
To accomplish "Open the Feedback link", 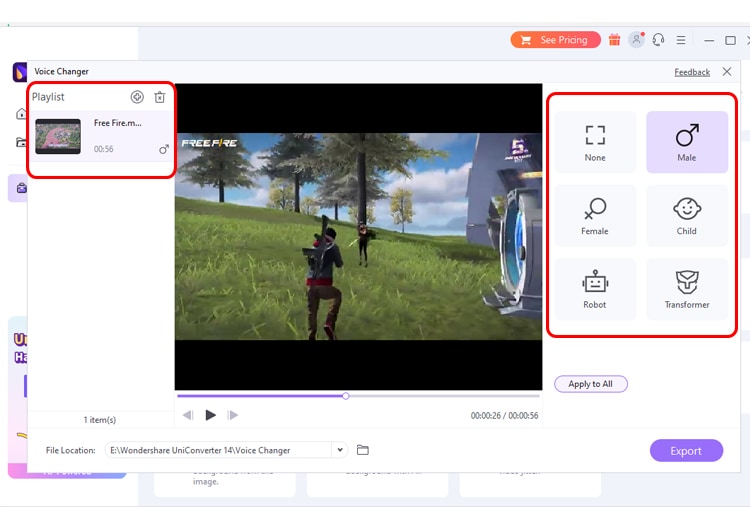I will 692,72.
